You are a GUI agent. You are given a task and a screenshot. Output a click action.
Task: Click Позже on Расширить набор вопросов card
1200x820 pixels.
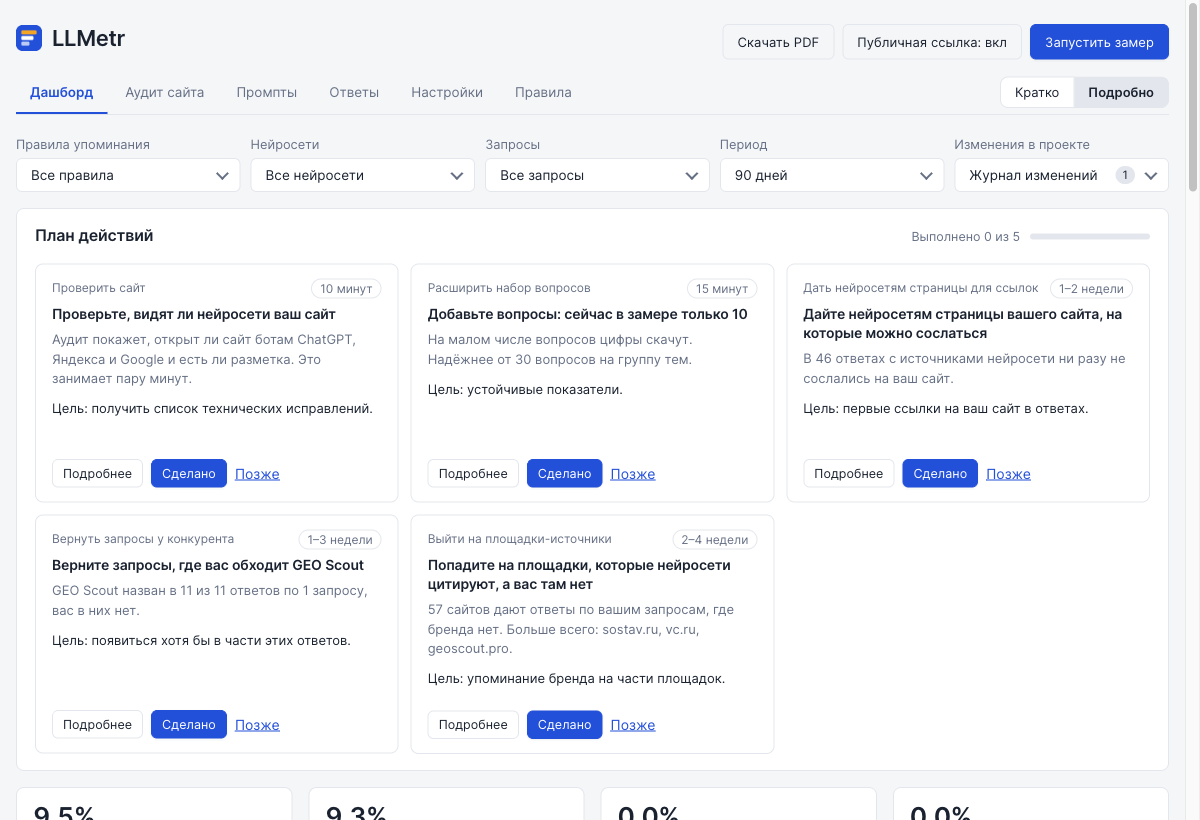pyautogui.click(x=633, y=474)
